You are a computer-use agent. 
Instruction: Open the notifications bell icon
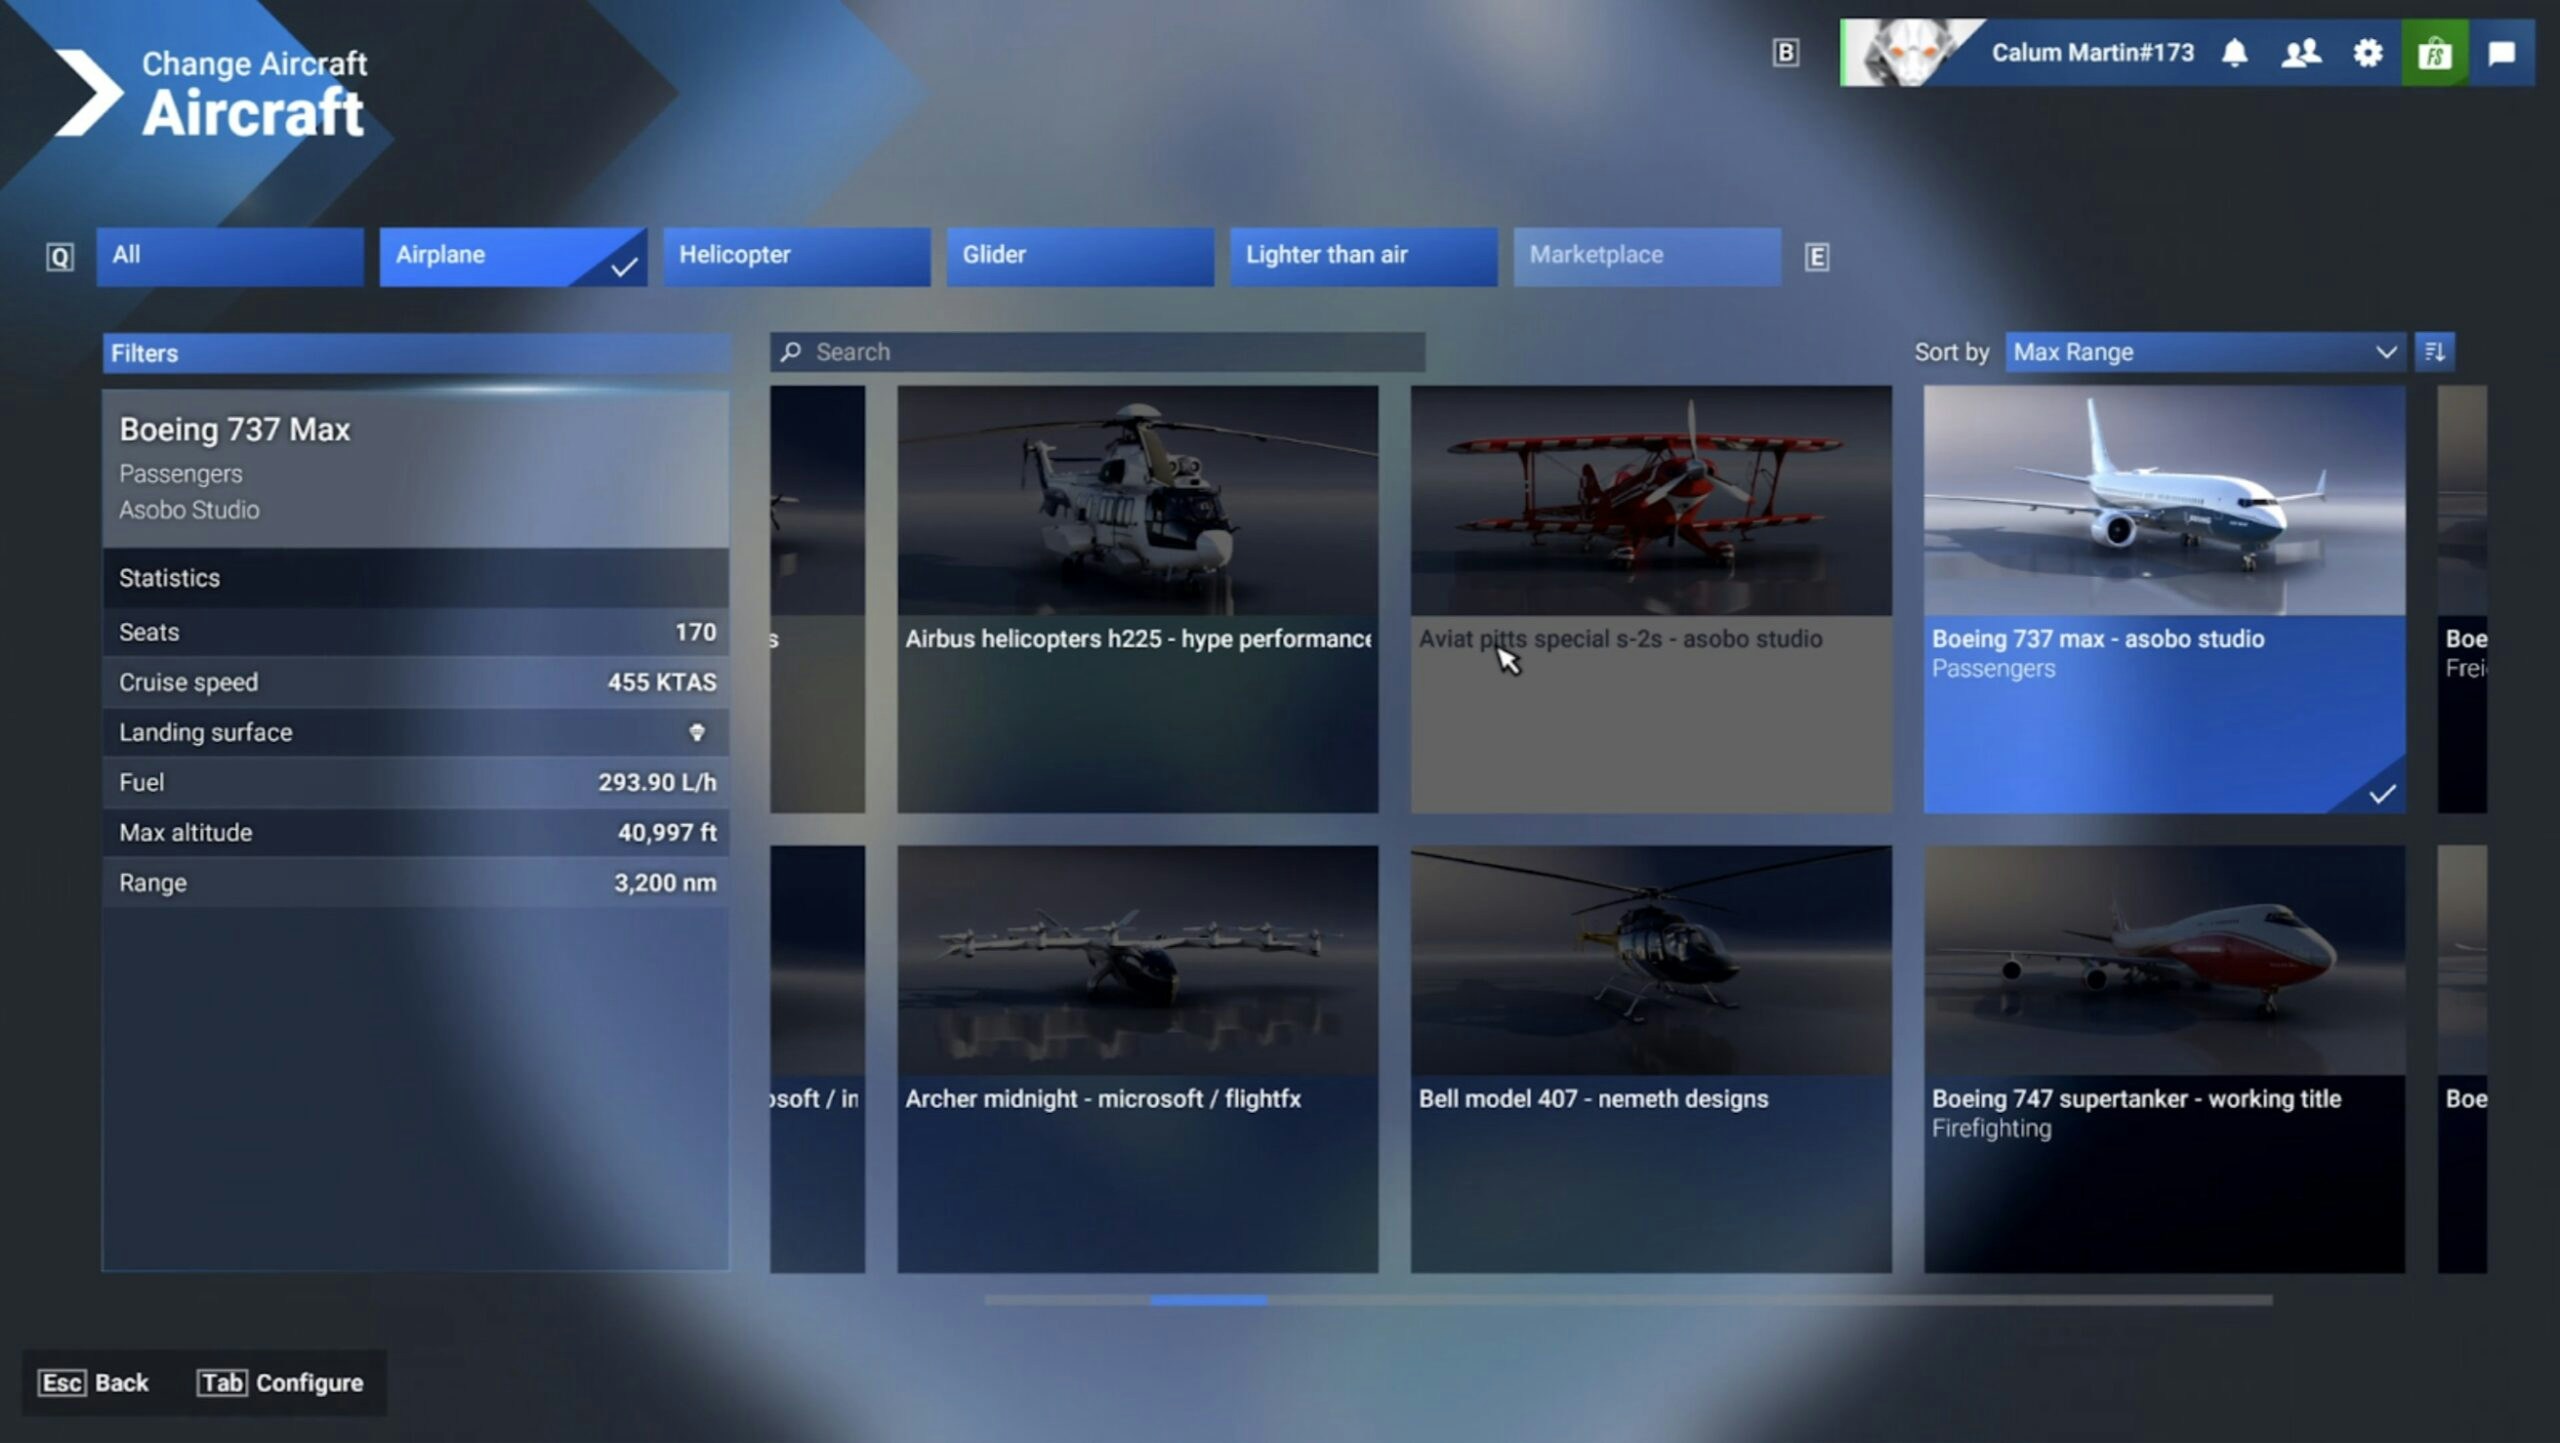click(2234, 52)
